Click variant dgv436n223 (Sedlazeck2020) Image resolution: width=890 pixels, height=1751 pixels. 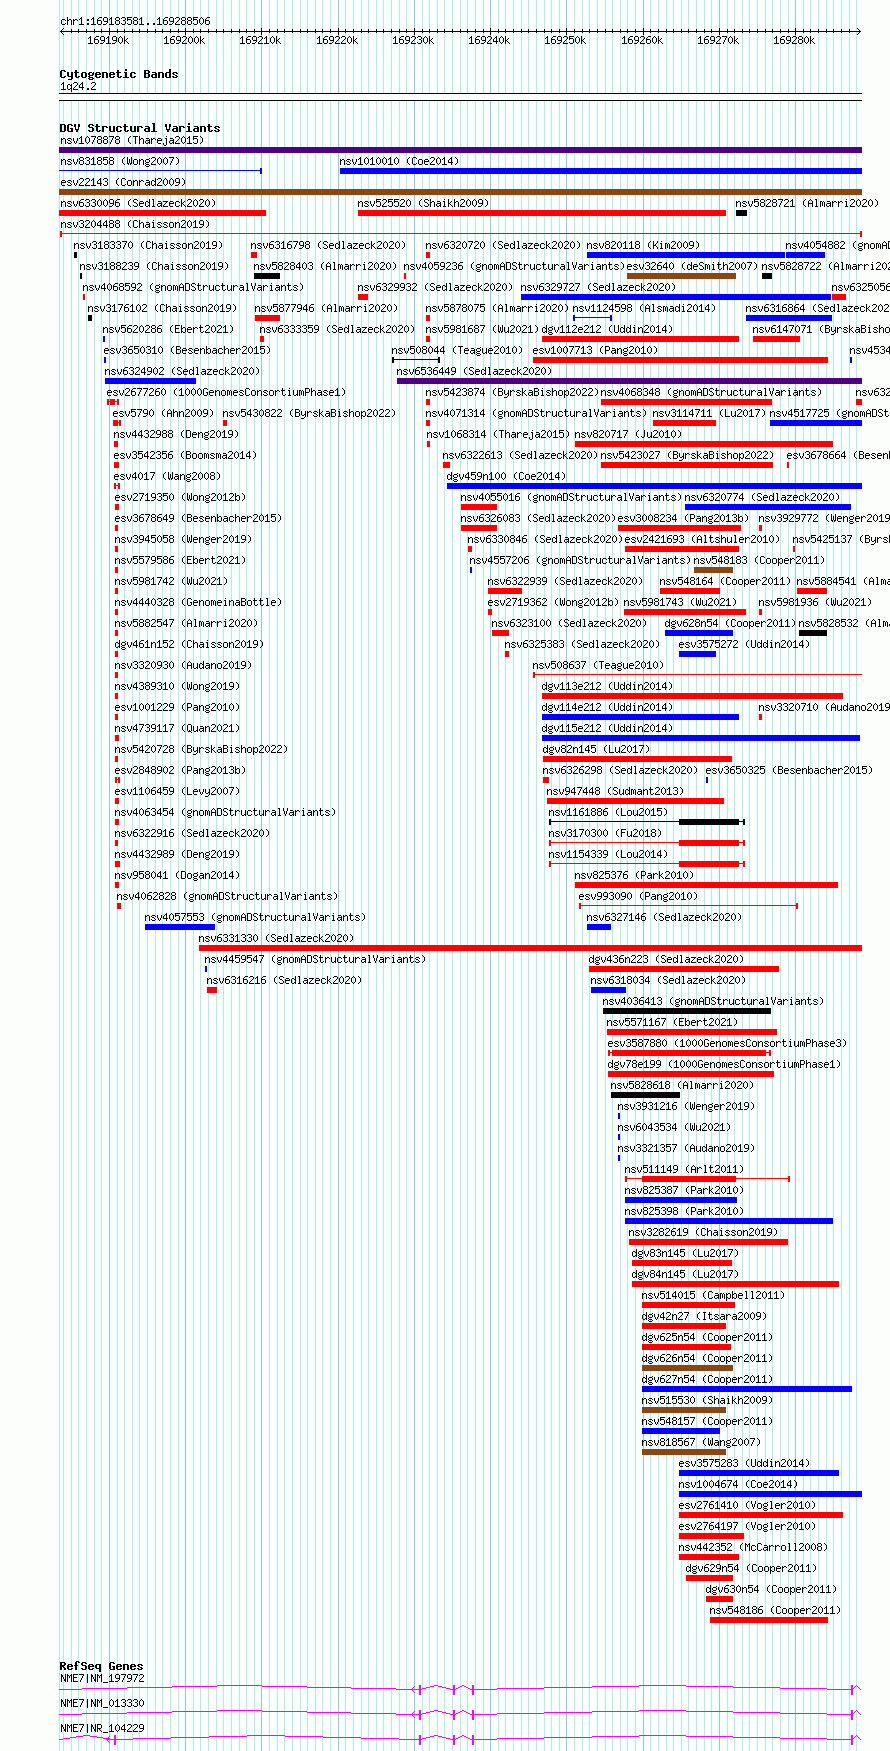(x=666, y=959)
